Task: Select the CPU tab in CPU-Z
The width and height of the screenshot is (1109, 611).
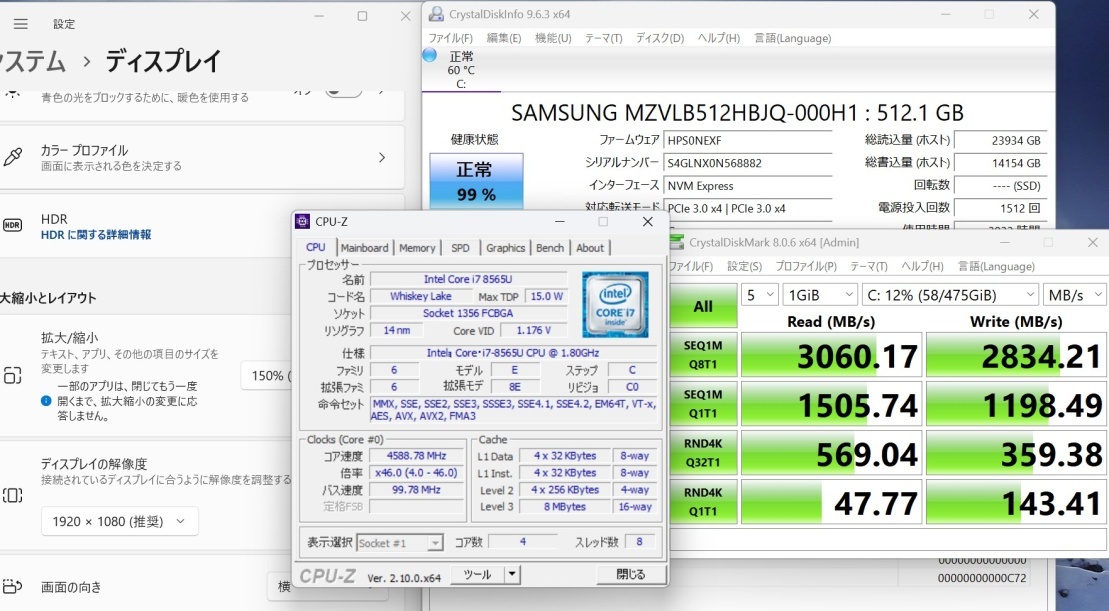Action: coord(315,247)
